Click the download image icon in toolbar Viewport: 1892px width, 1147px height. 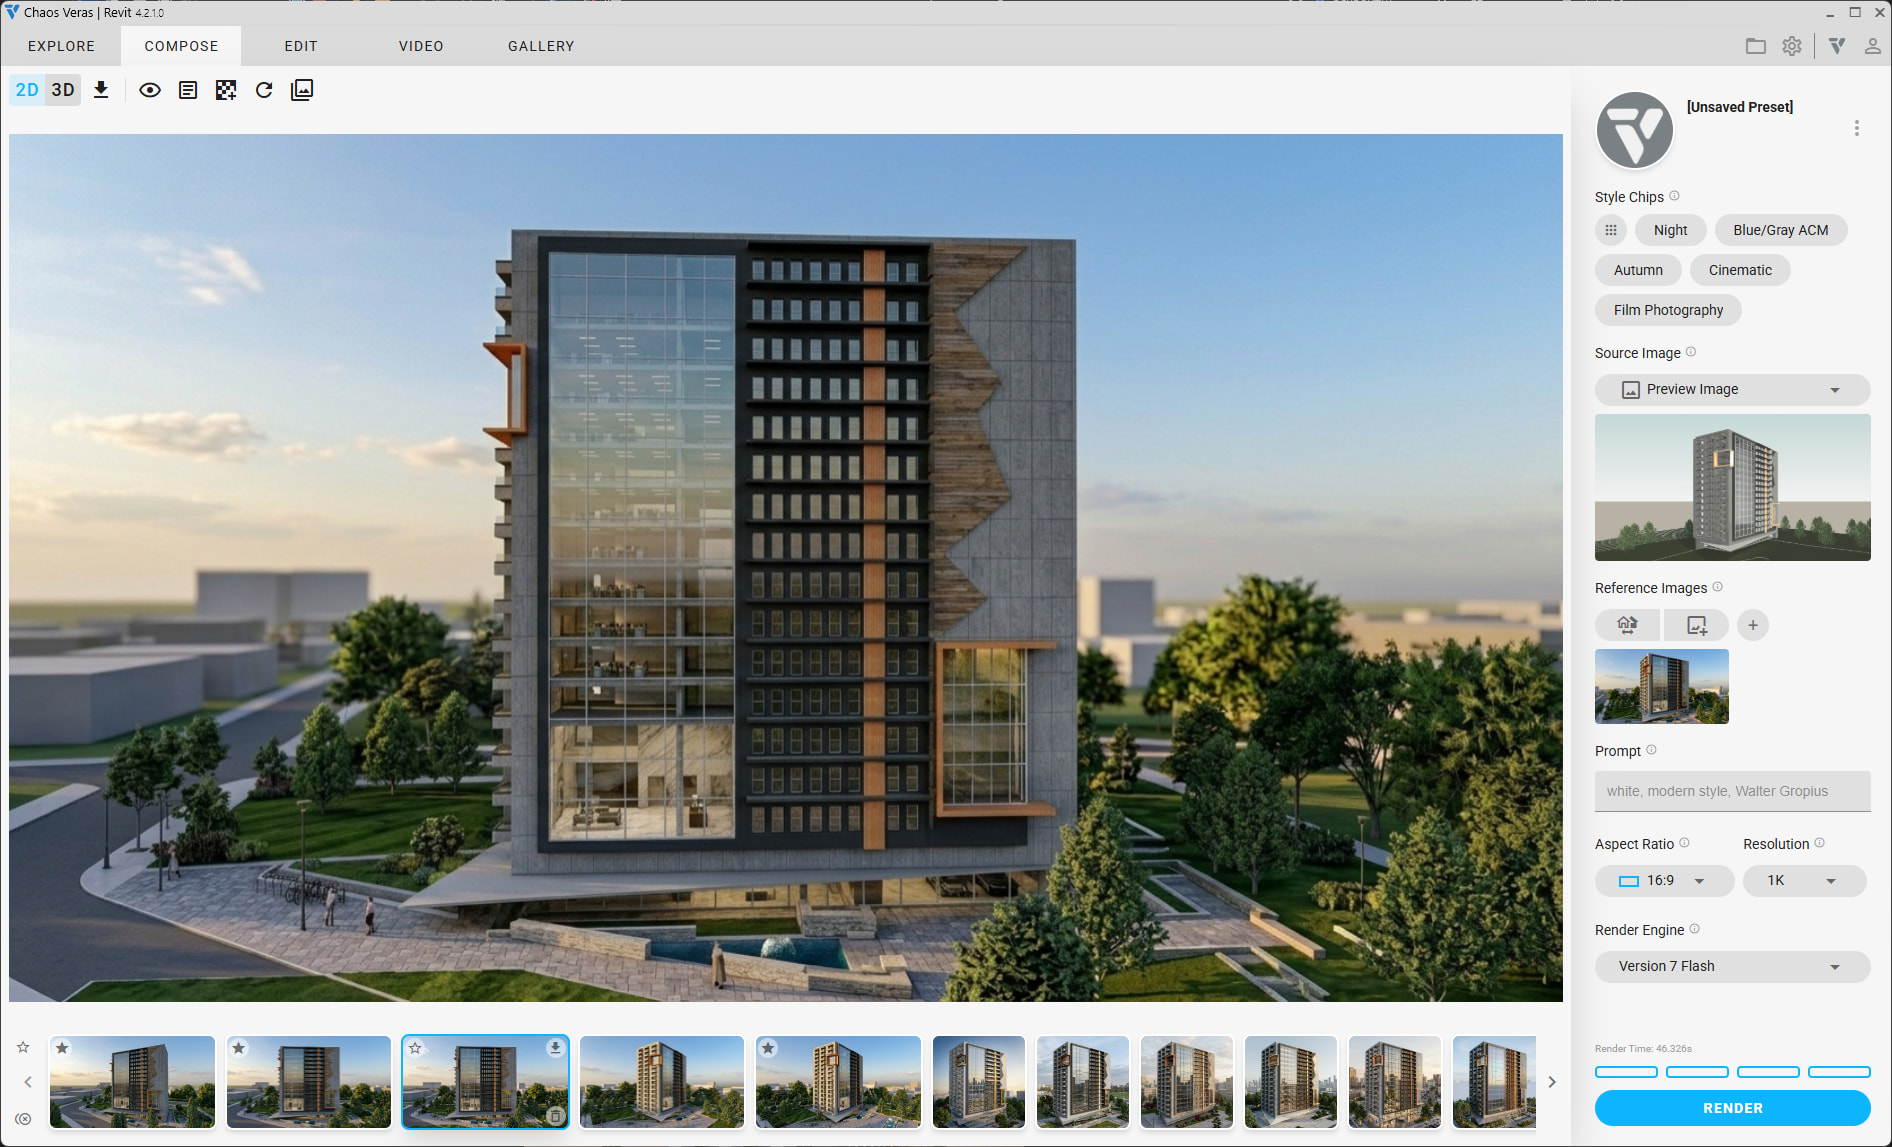tap(101, 90)
